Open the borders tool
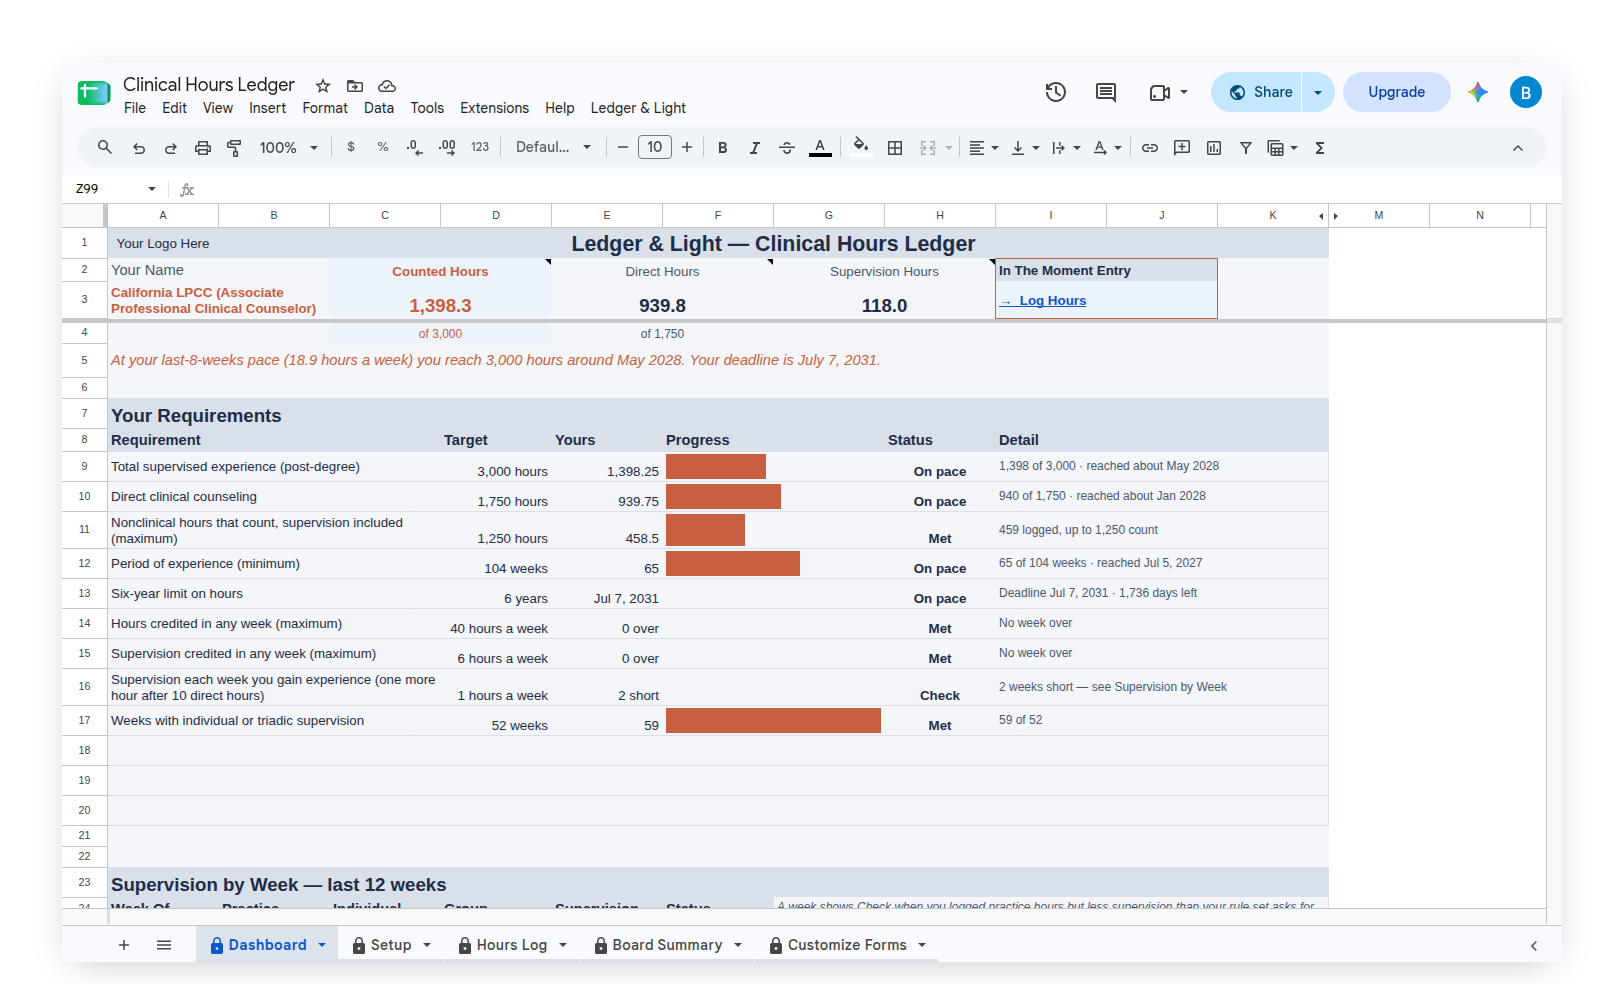Image resolution: width=1624 pixels, height=984 pixels. click(x=895, y=148)
